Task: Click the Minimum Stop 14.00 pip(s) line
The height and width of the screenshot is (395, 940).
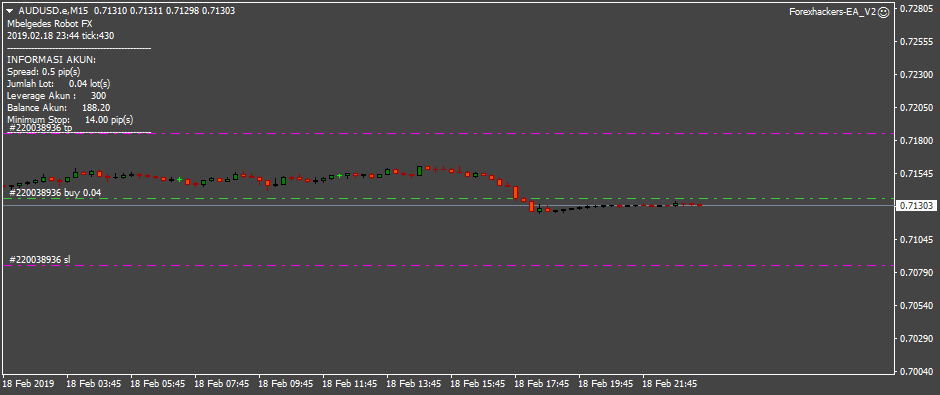Action: coord(70,120)
